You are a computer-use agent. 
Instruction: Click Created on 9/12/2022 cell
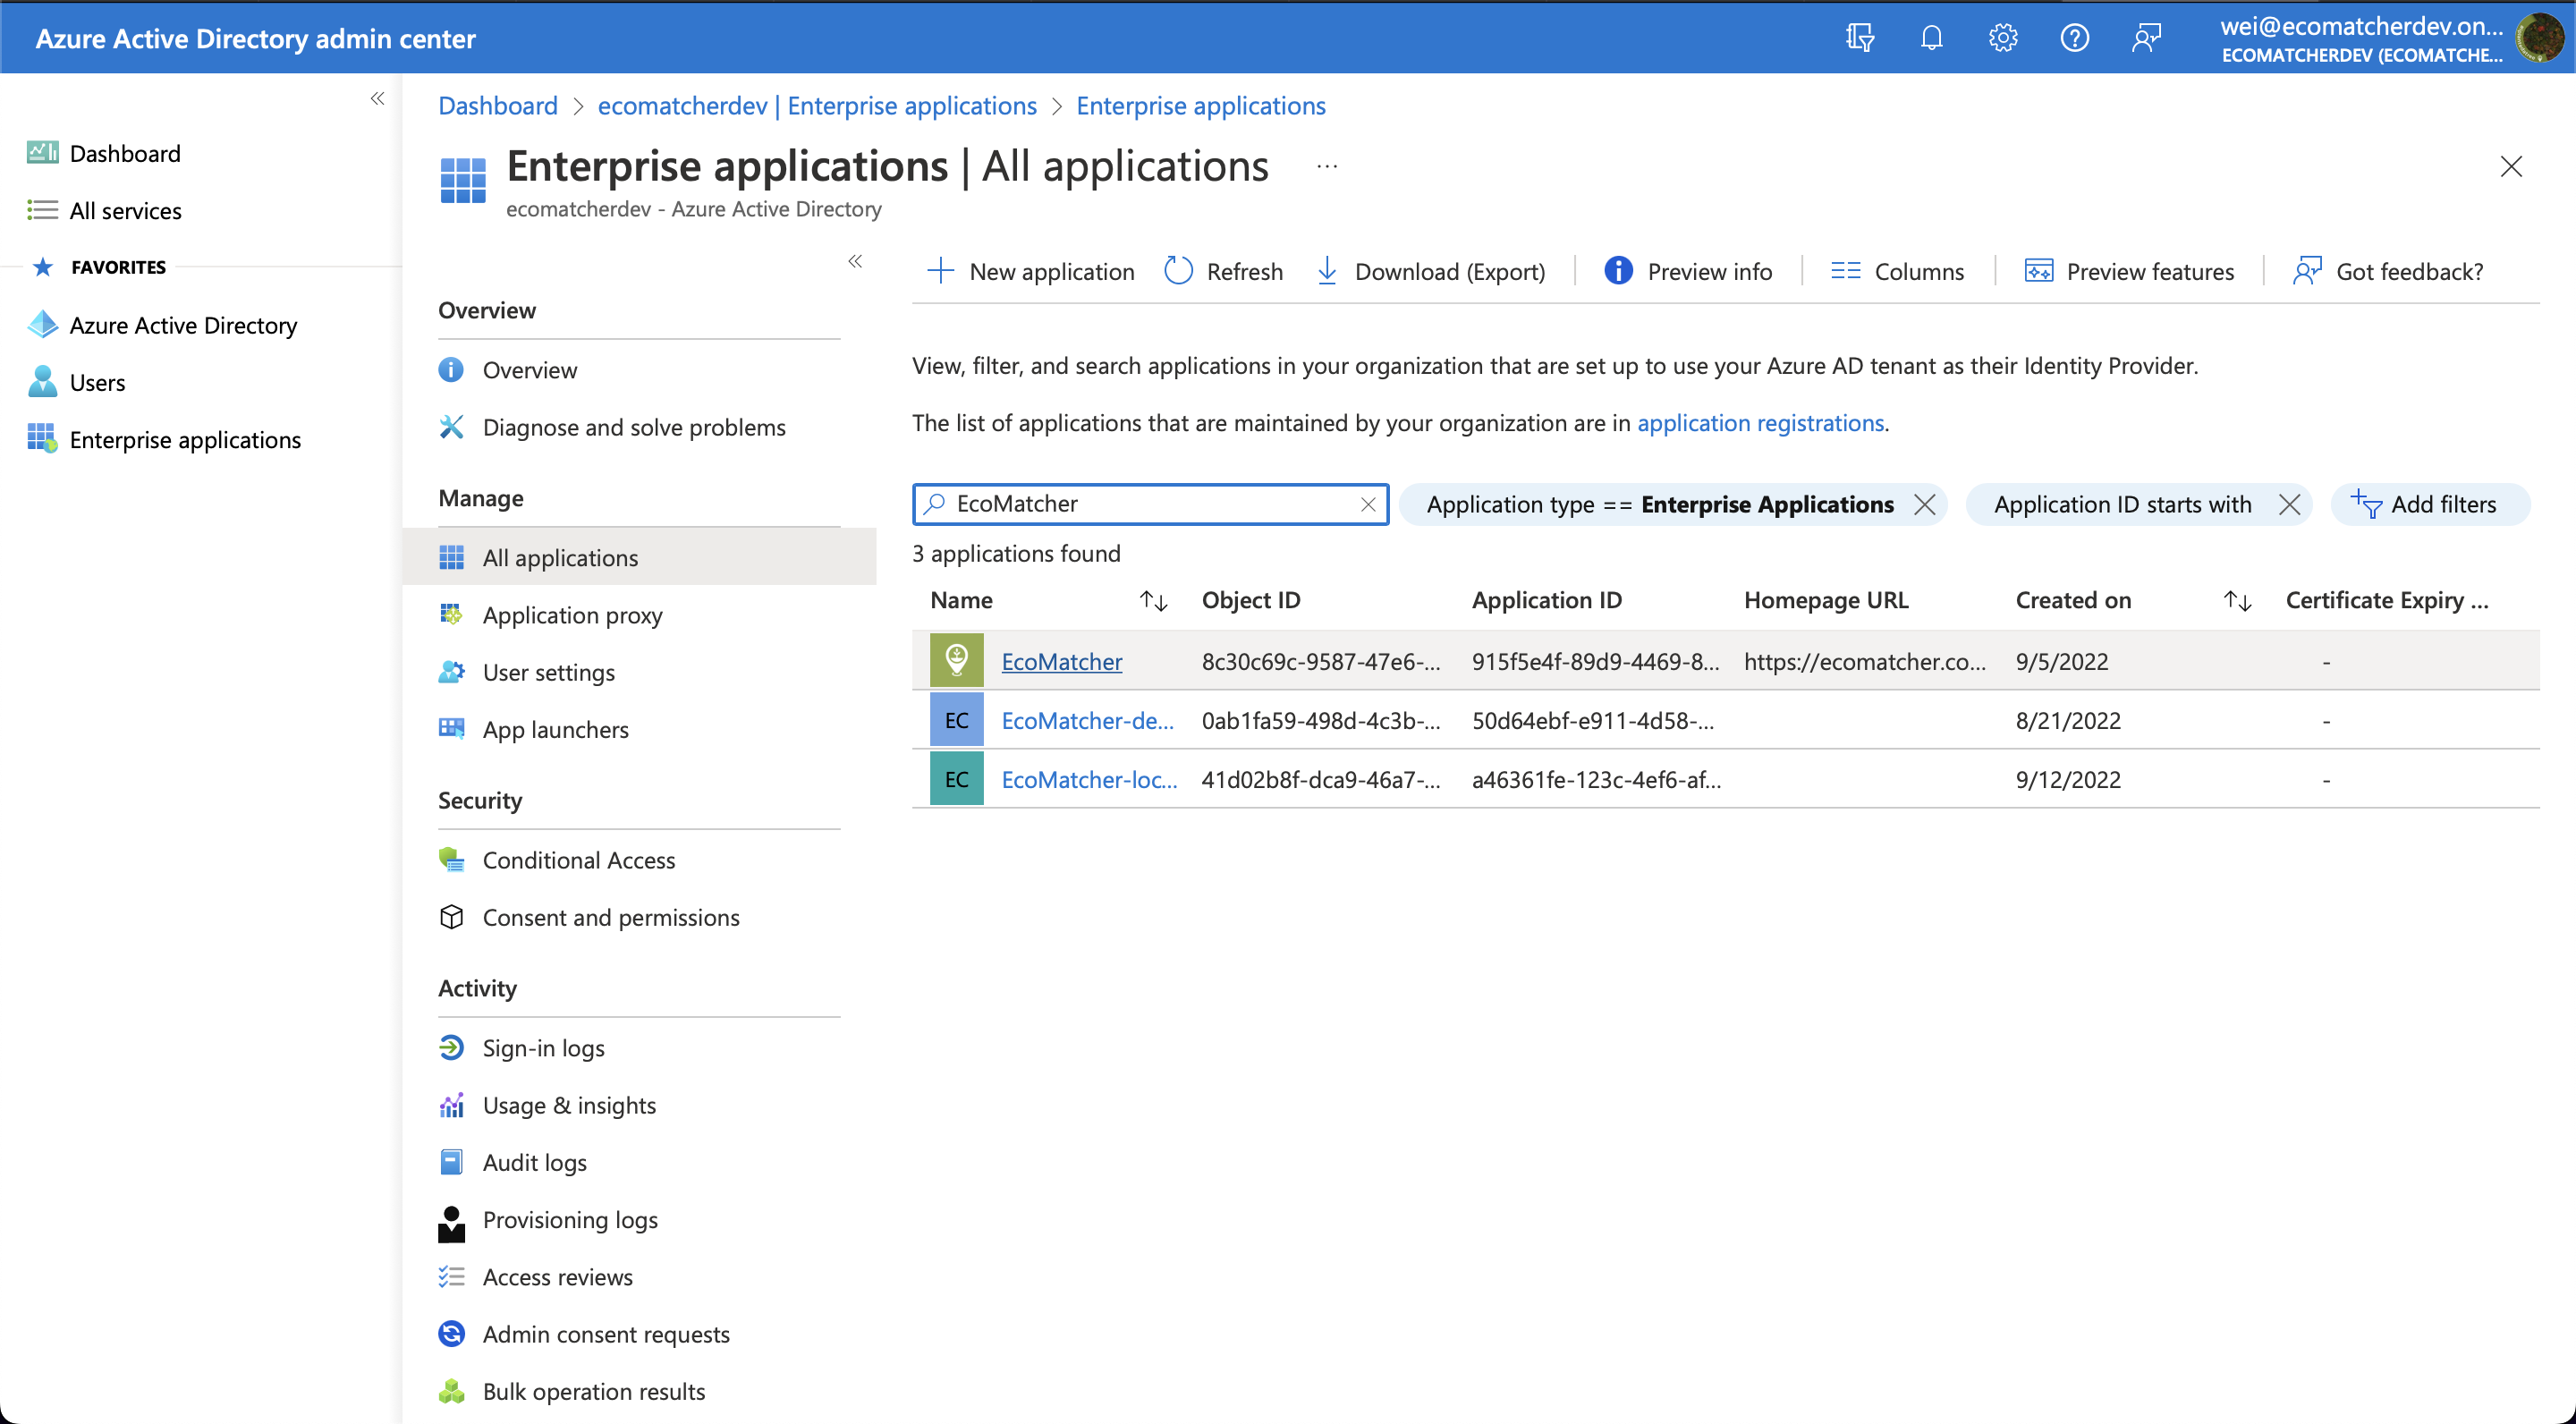point(2067,779)
